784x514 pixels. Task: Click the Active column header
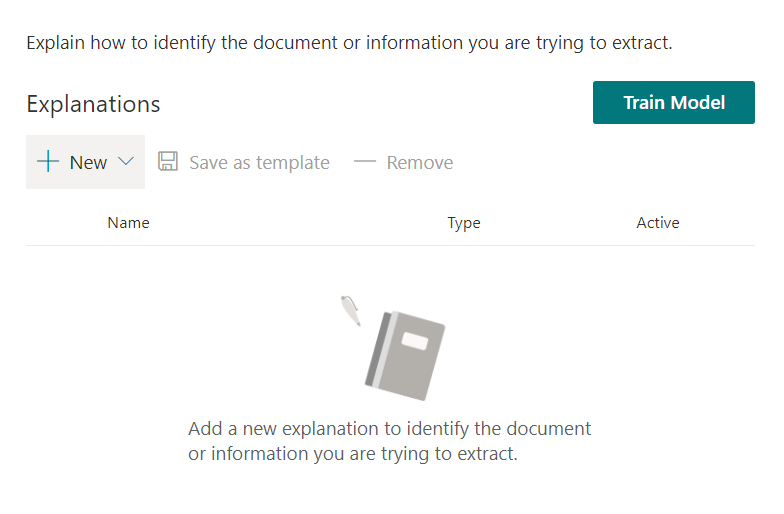(657, 223)
